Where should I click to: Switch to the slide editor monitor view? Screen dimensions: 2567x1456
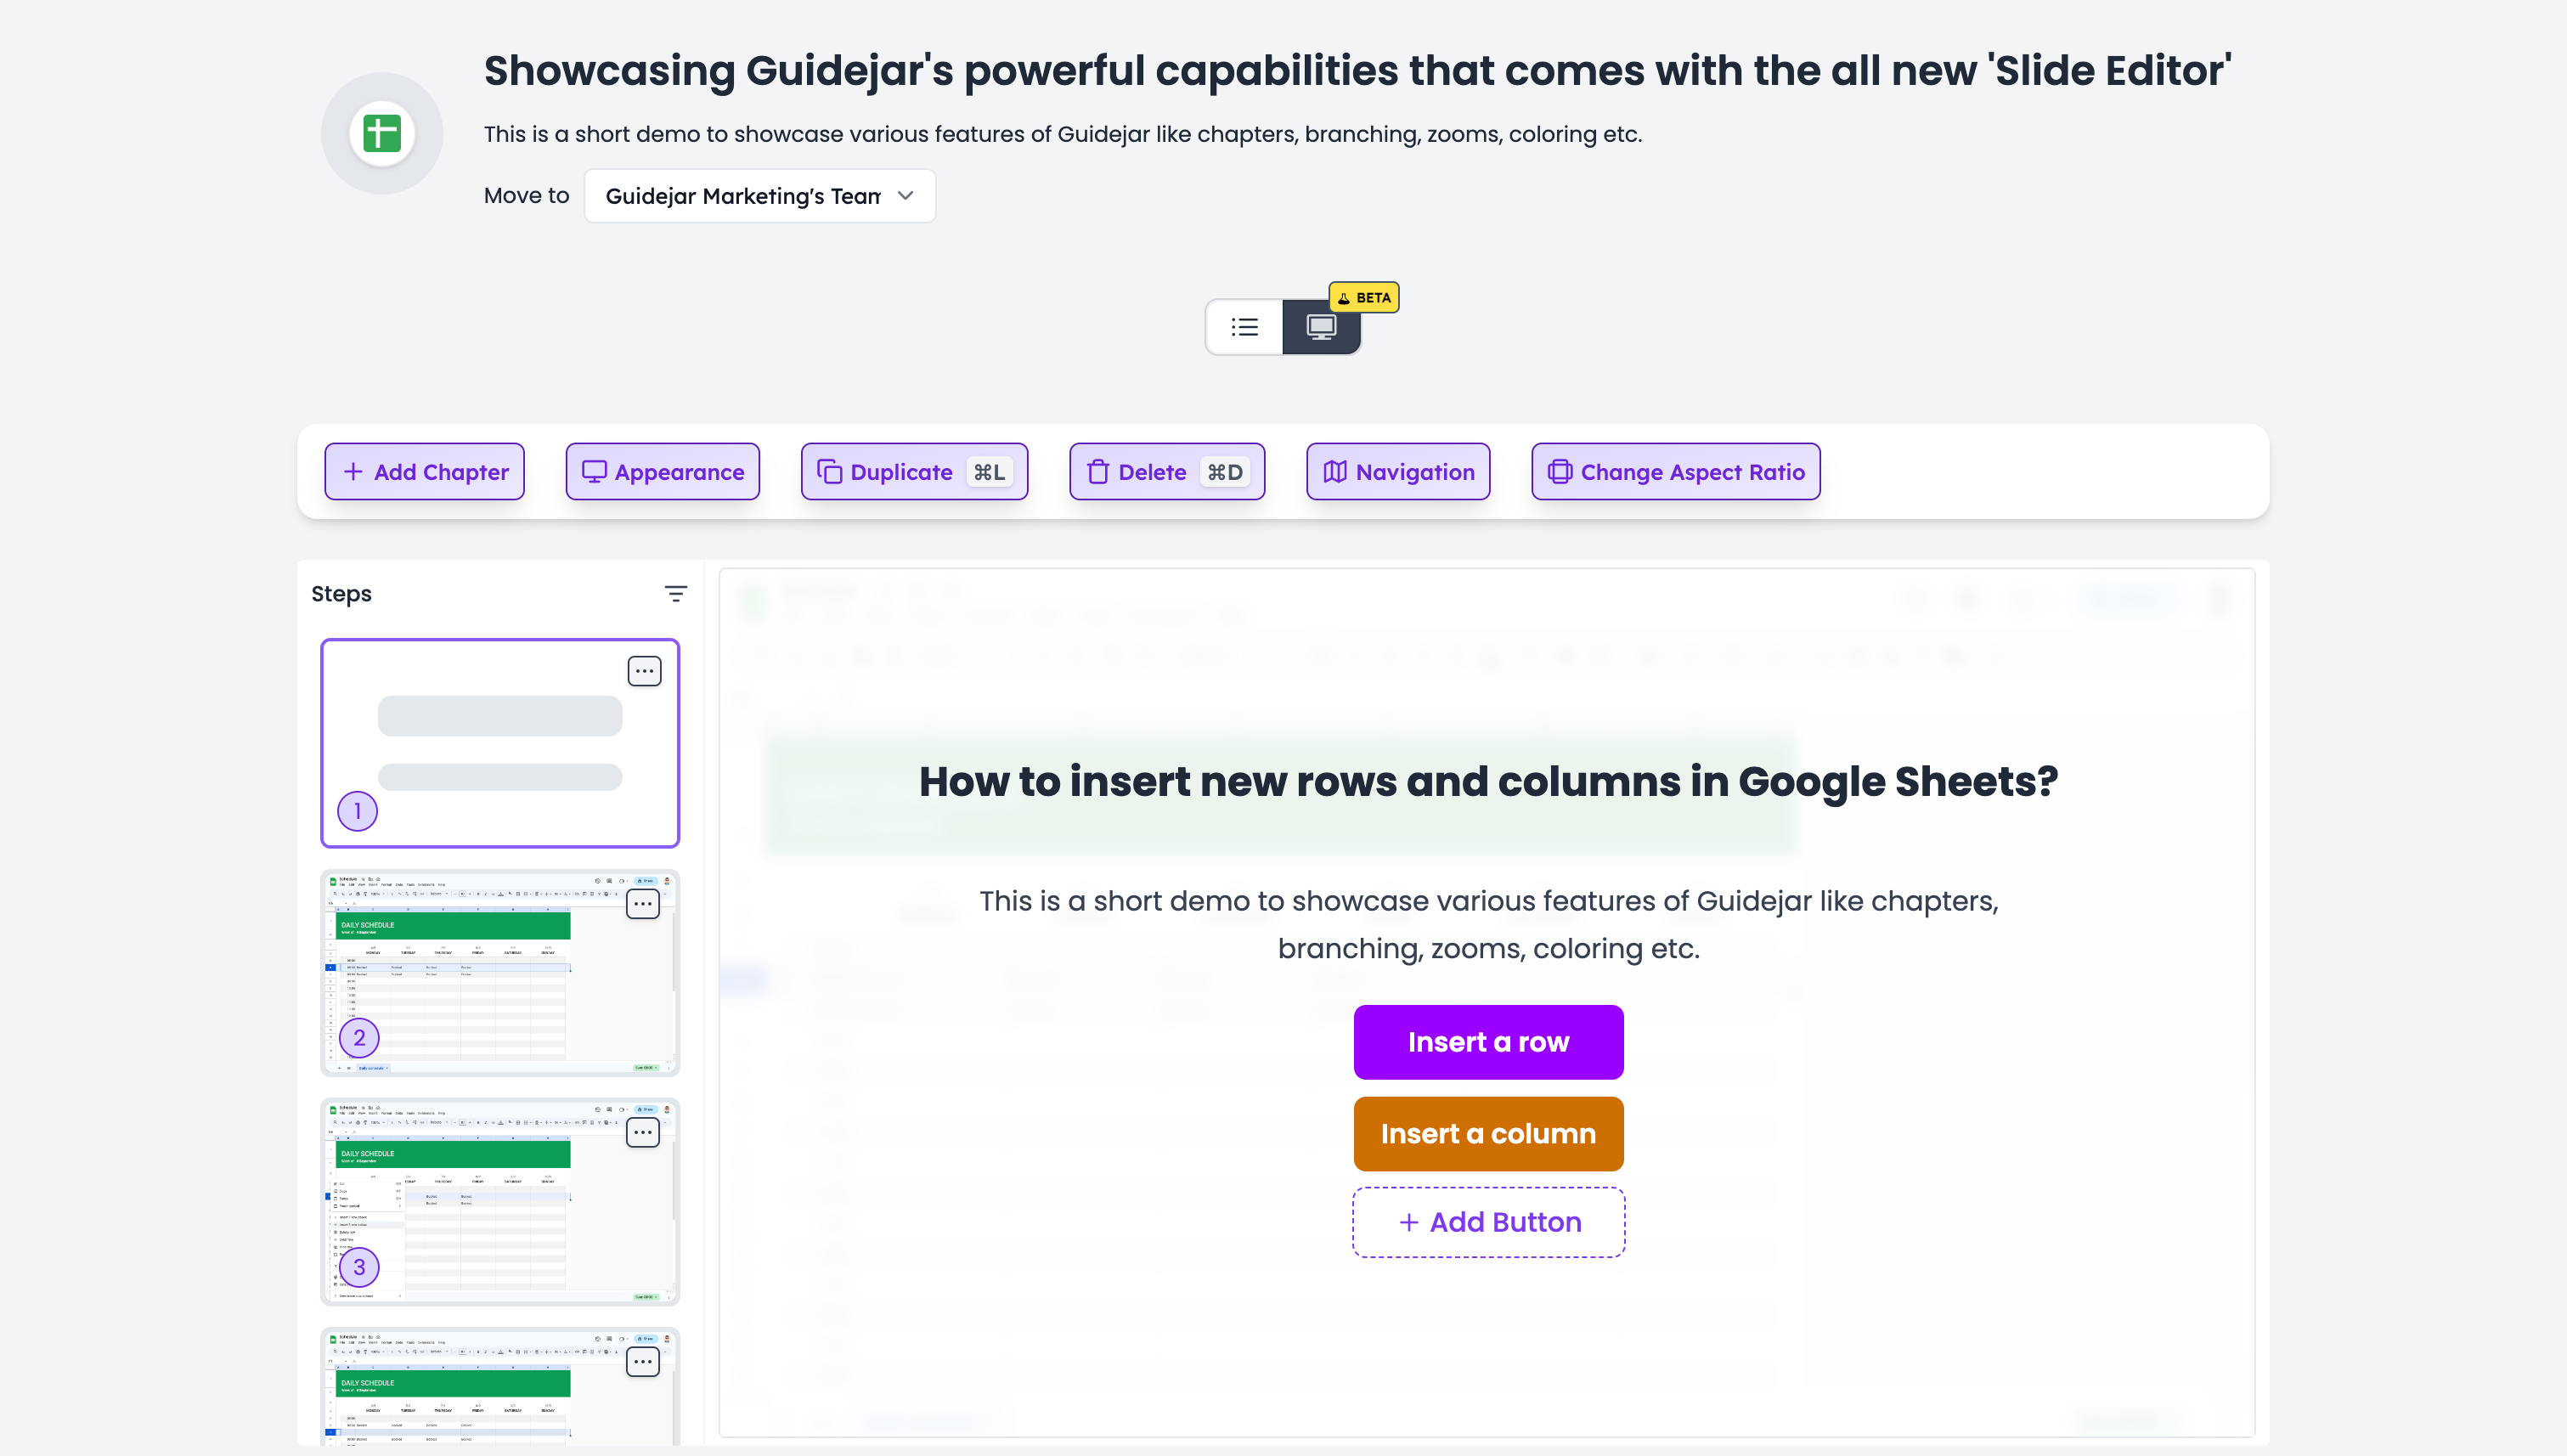tap(1321, 327)
